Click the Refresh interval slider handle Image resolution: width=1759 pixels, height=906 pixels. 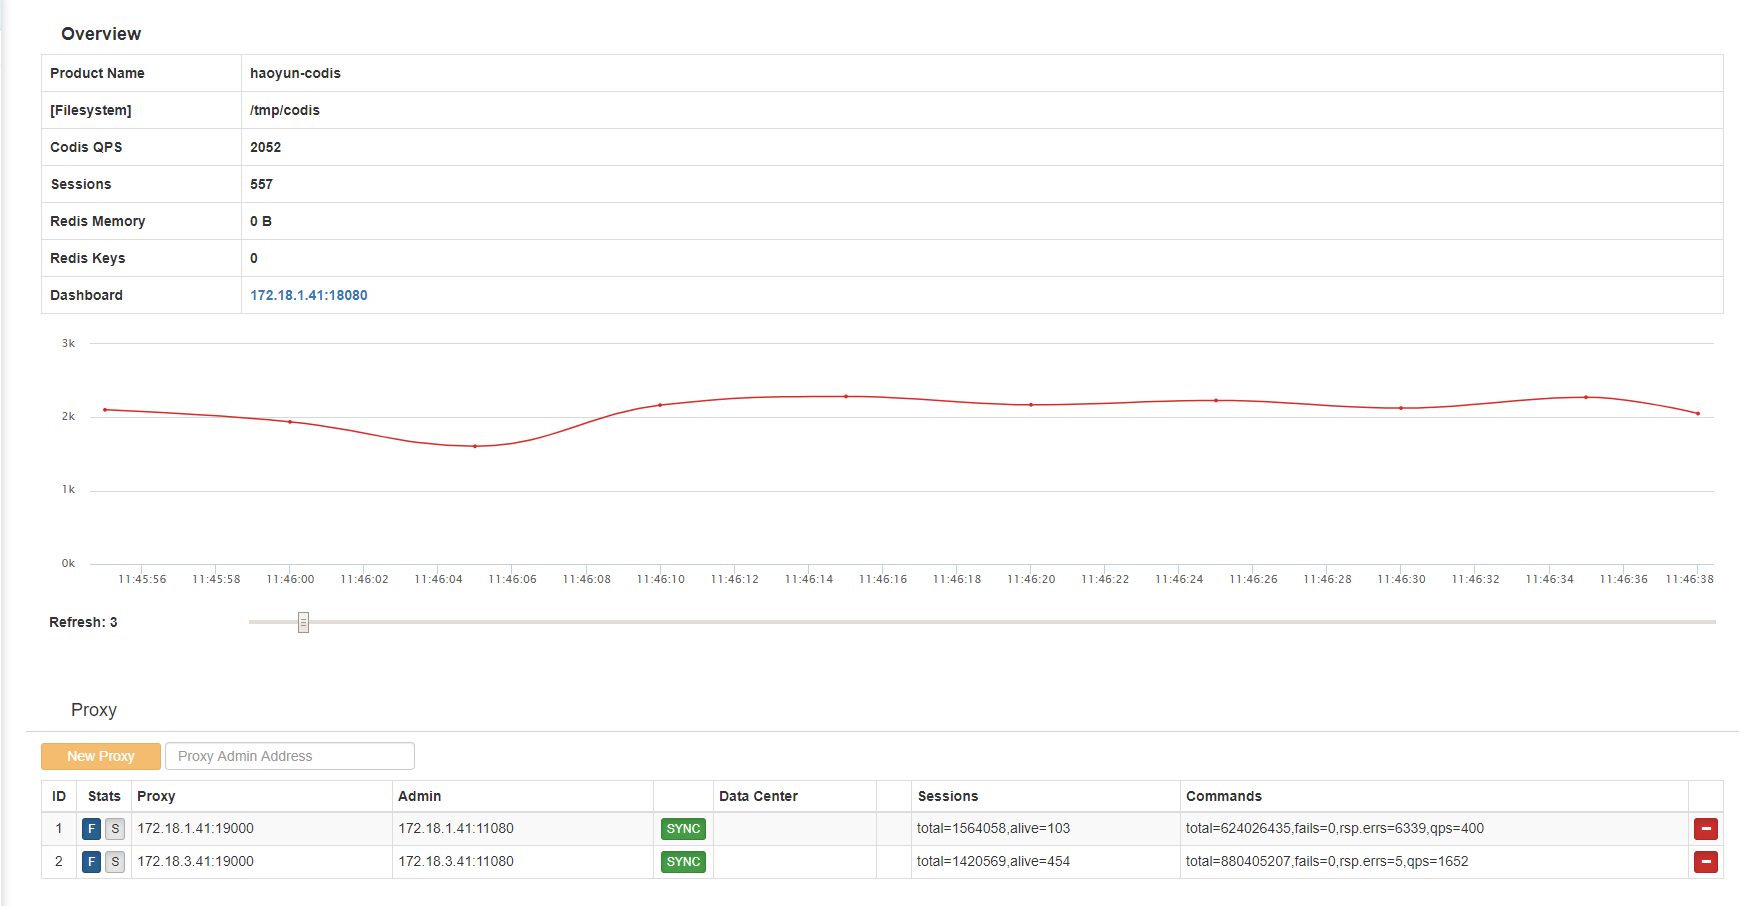click(x=303, y=622)
